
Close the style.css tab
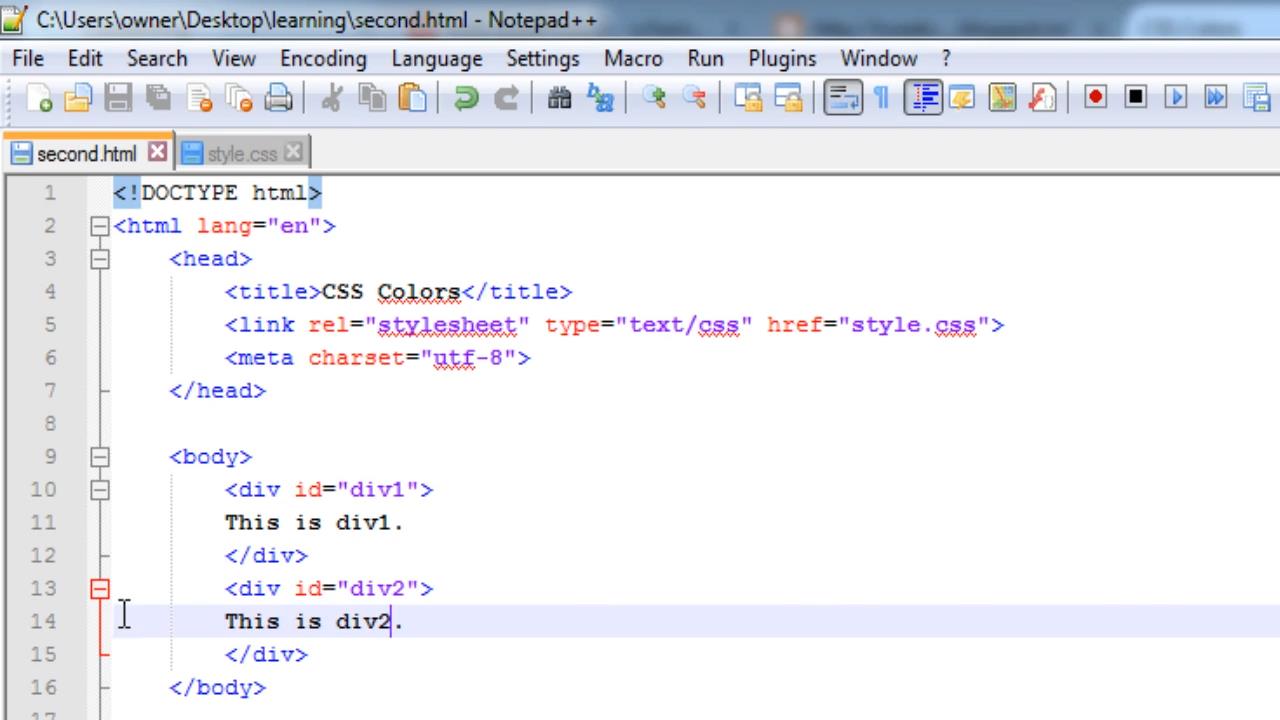coord(293,153)
